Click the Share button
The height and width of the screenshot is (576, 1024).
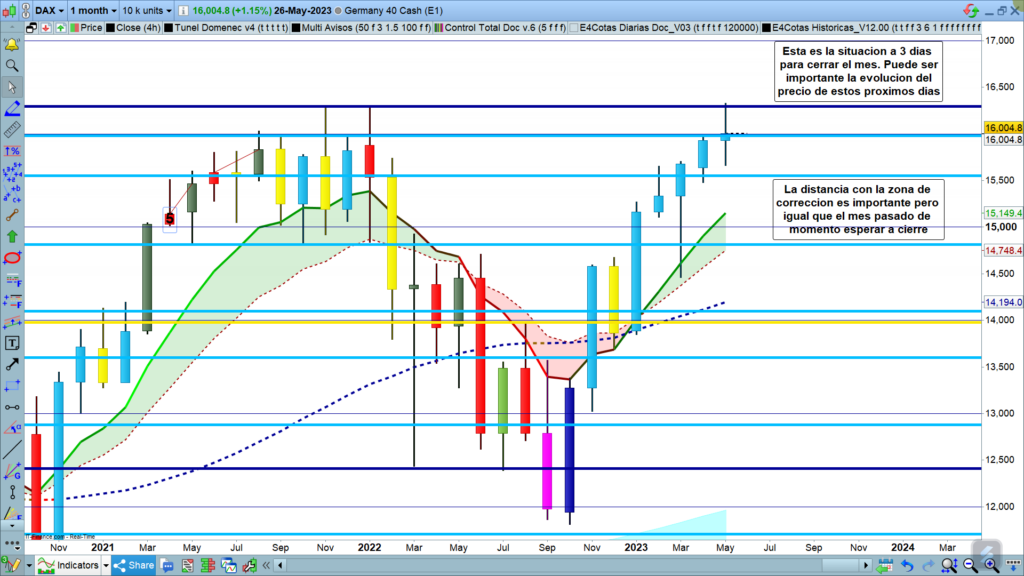click(x=133, y=566)
